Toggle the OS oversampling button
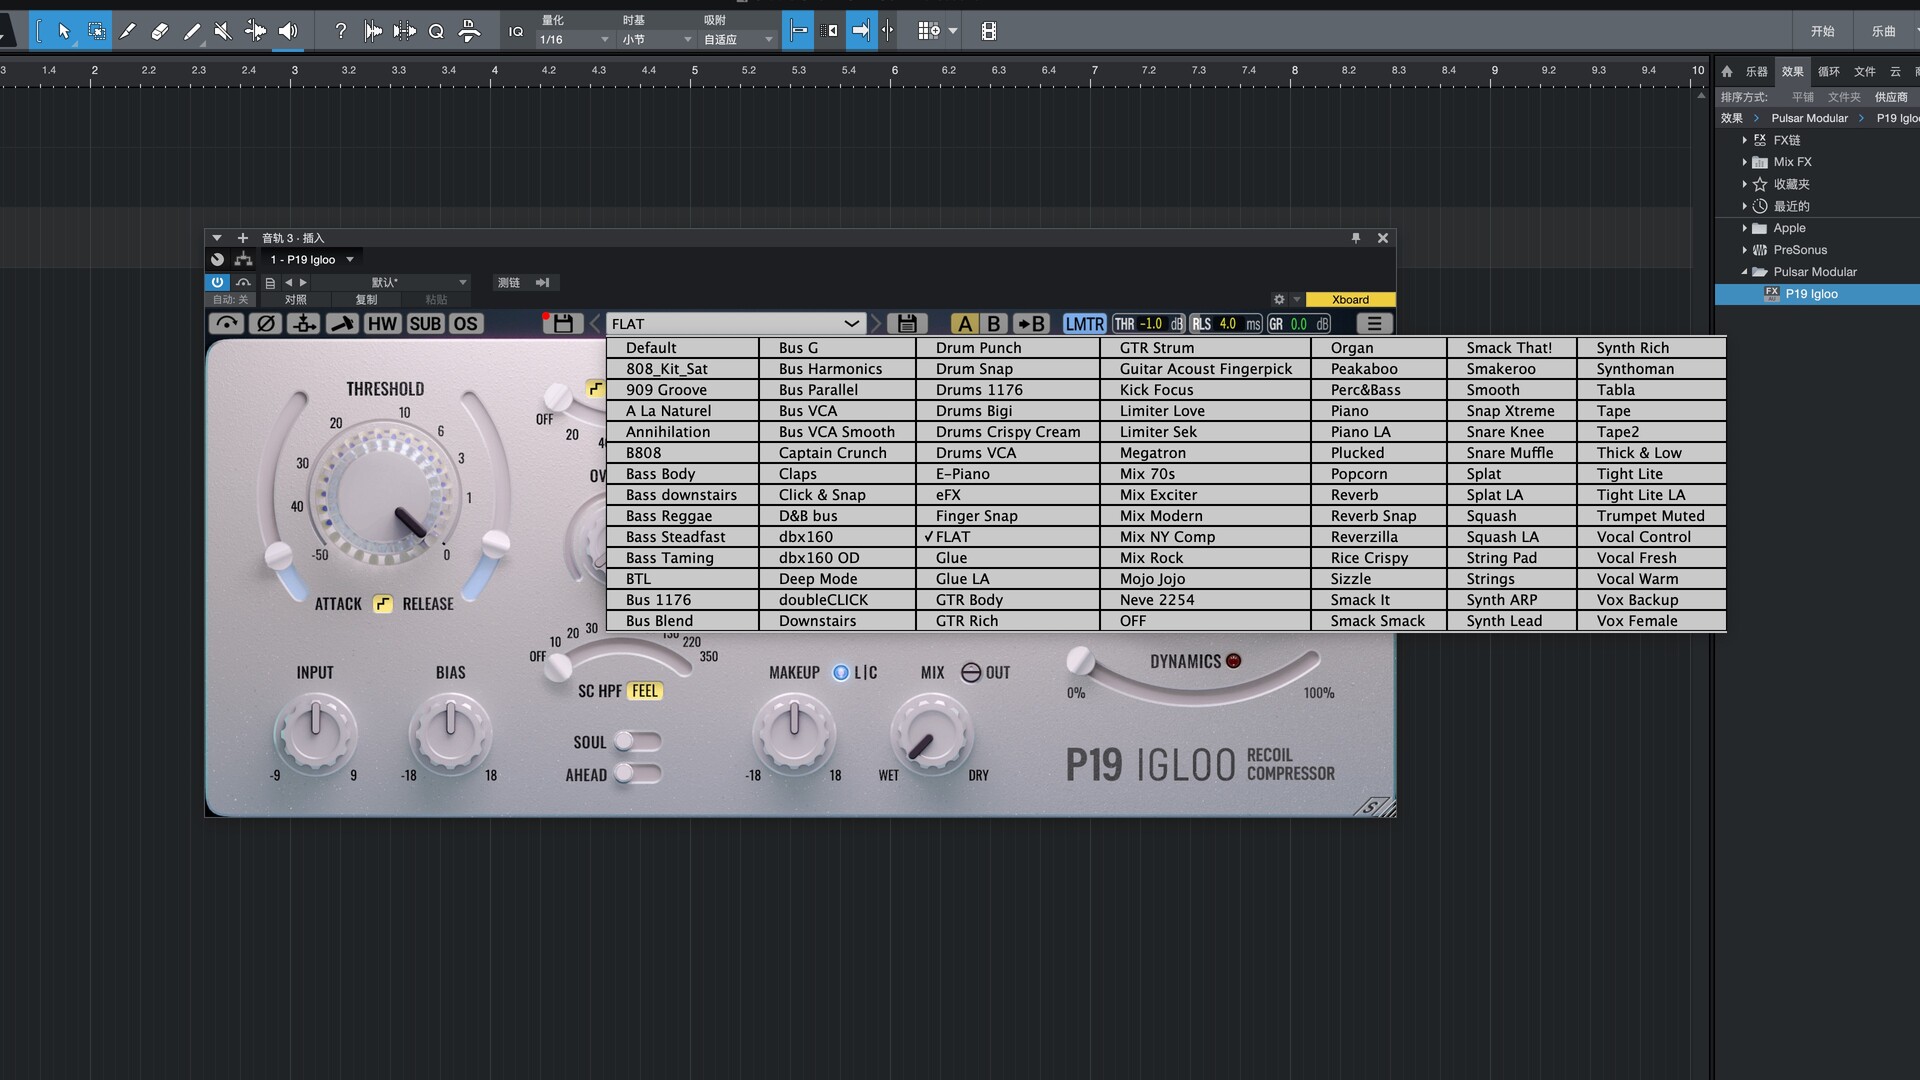This screenshot has width=1920, height=1080. click(465, 323)
